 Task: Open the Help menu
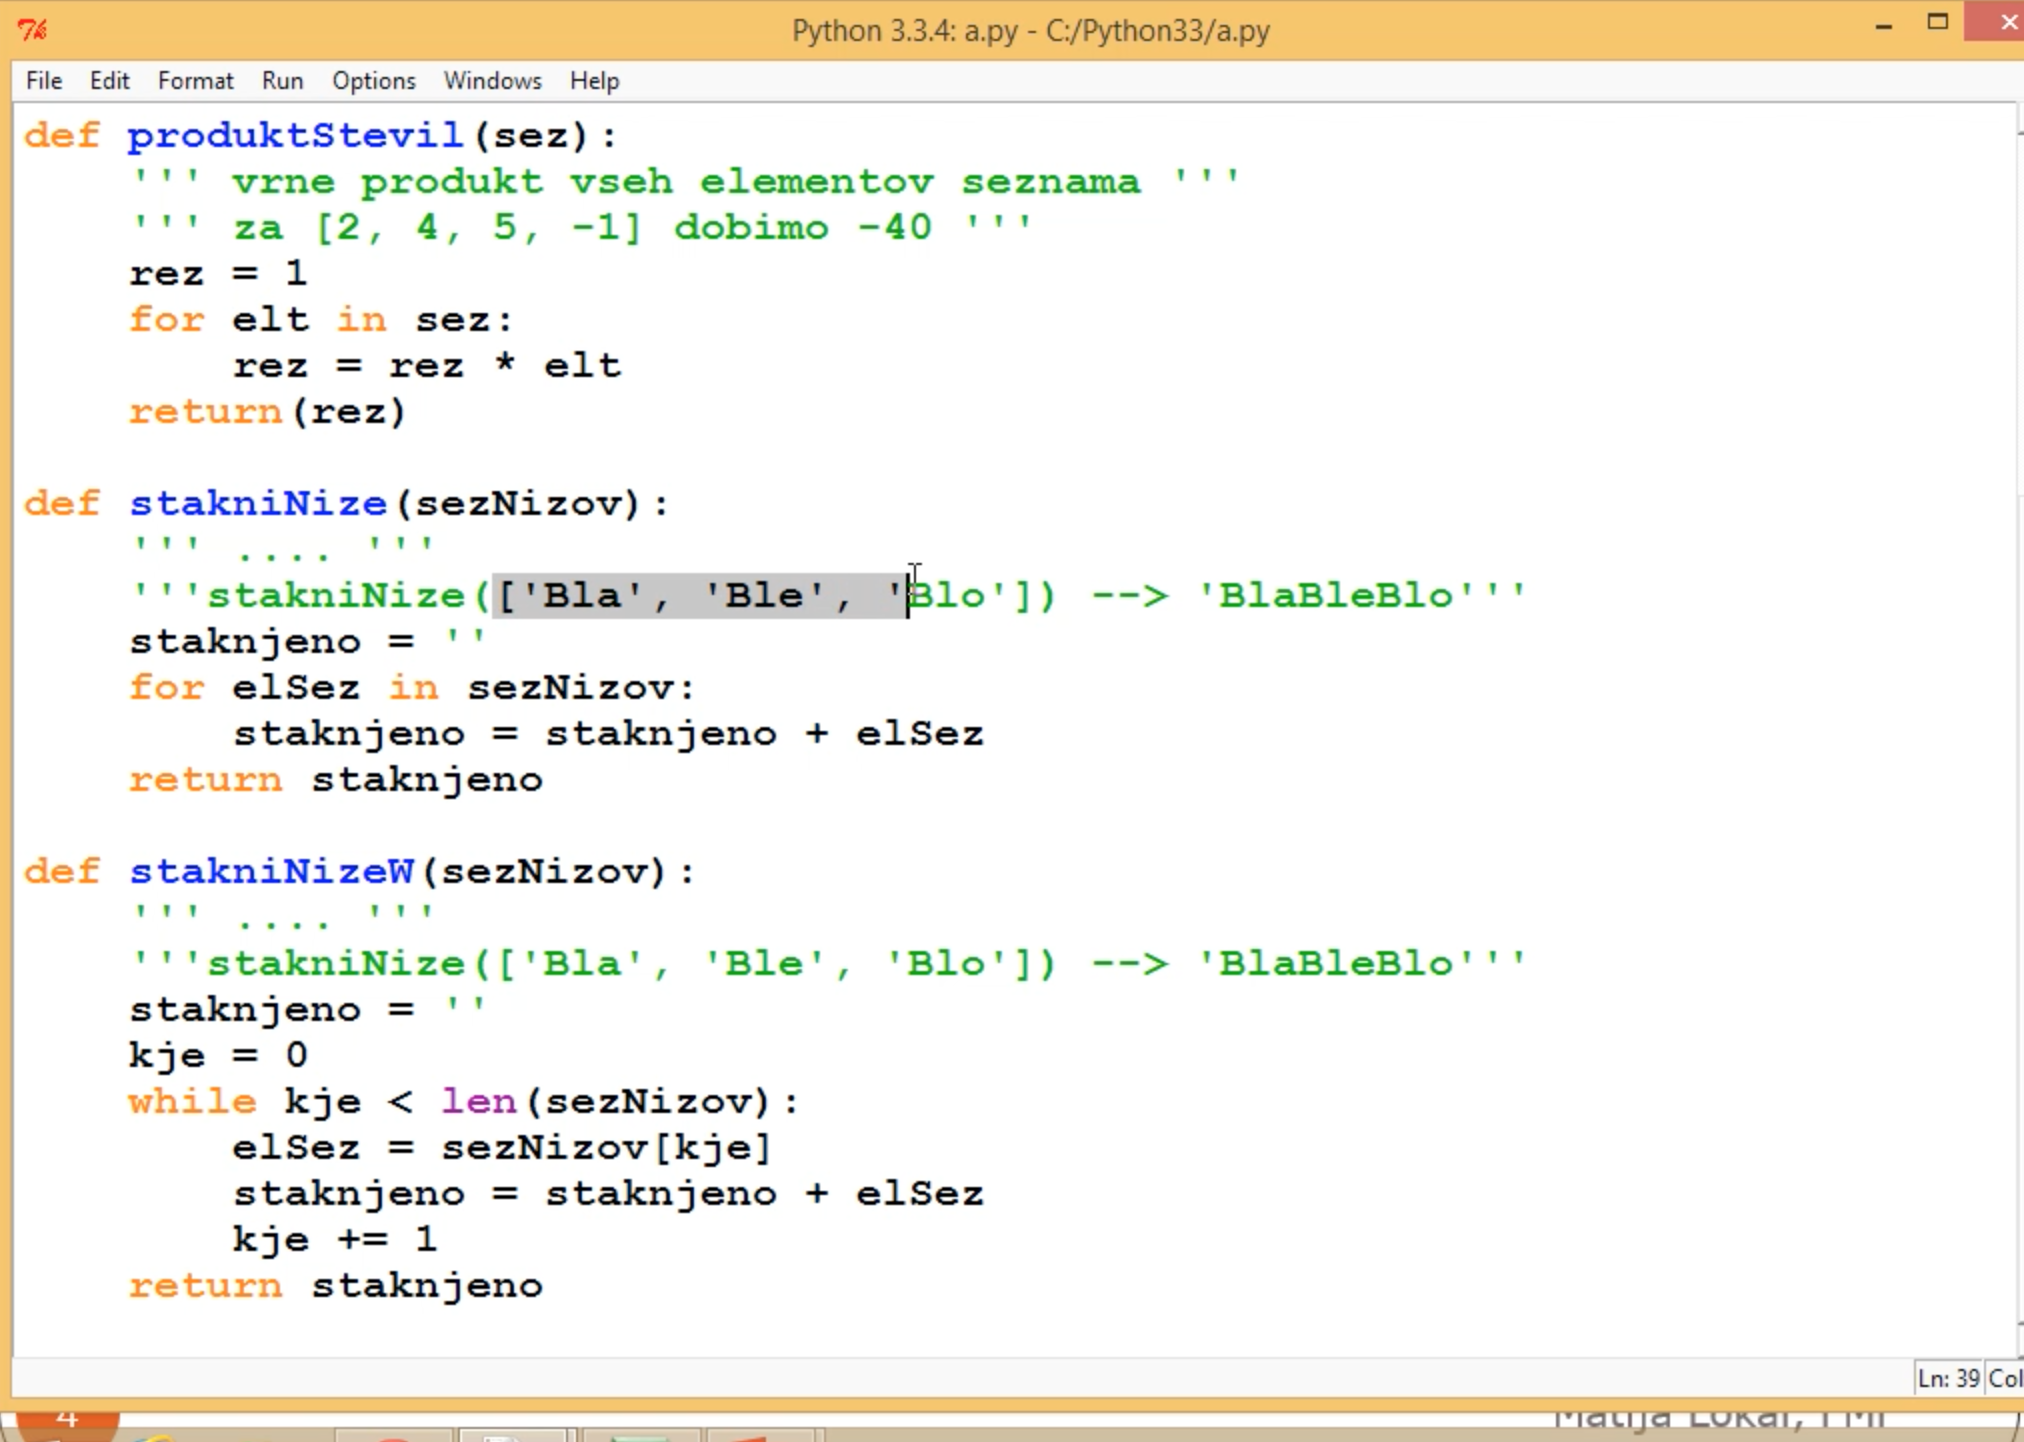(x=594, y=81)
